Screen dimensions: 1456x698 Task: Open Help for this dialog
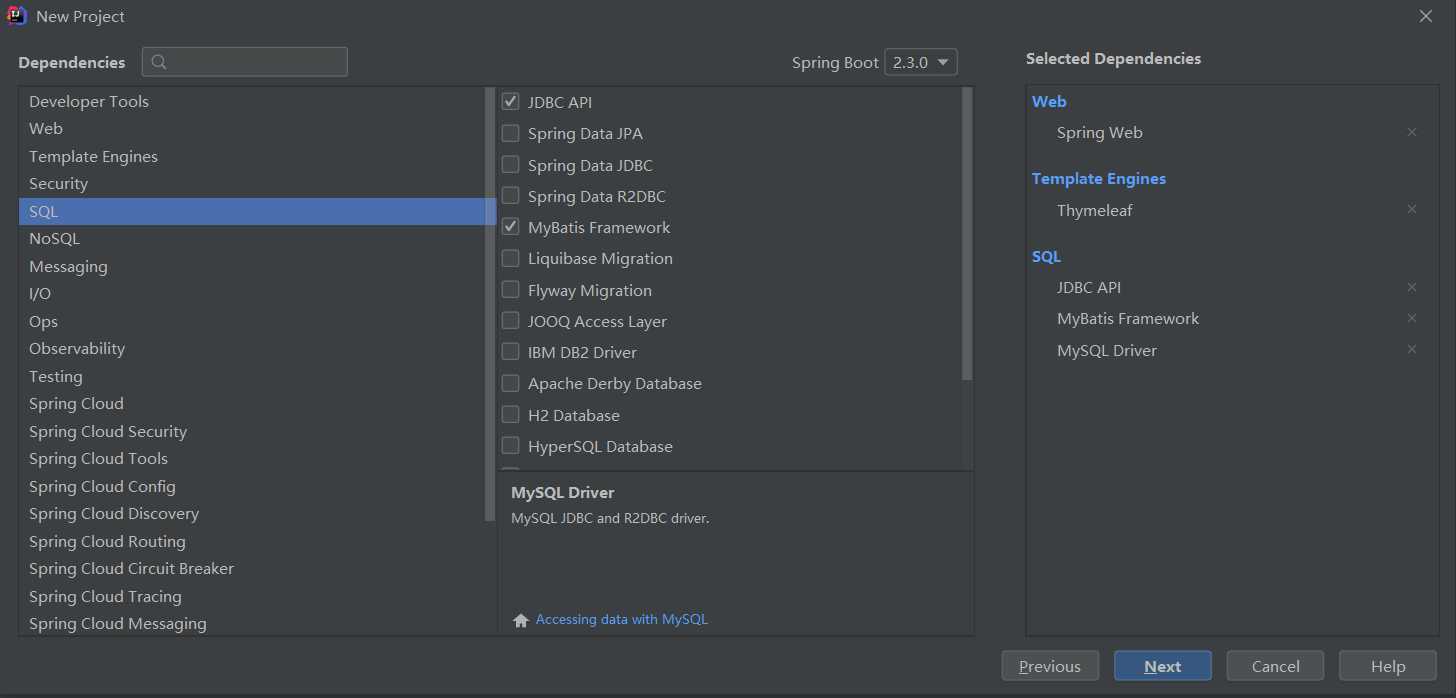[1388, 666]
